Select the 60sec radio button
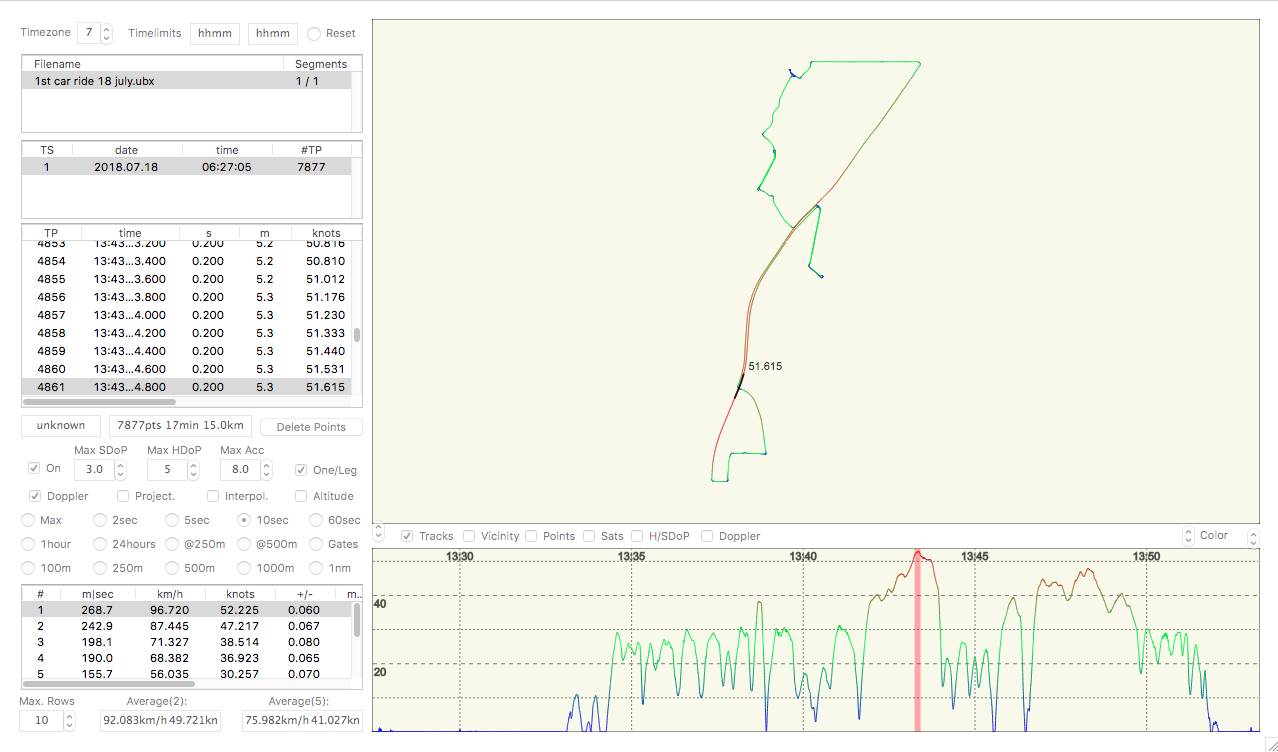Image resolution: width=1278 pixels, height=752 pixels. click(x=317, y=520)
